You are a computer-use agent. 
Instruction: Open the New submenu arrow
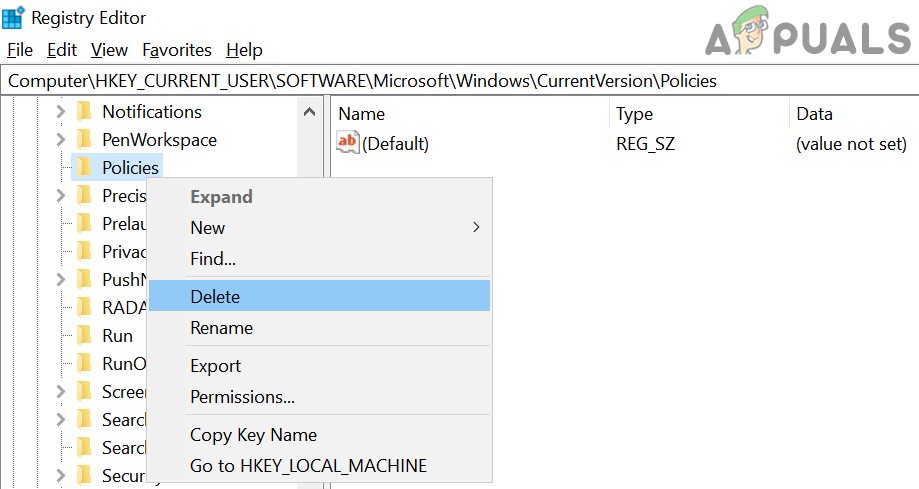[476, 228]
